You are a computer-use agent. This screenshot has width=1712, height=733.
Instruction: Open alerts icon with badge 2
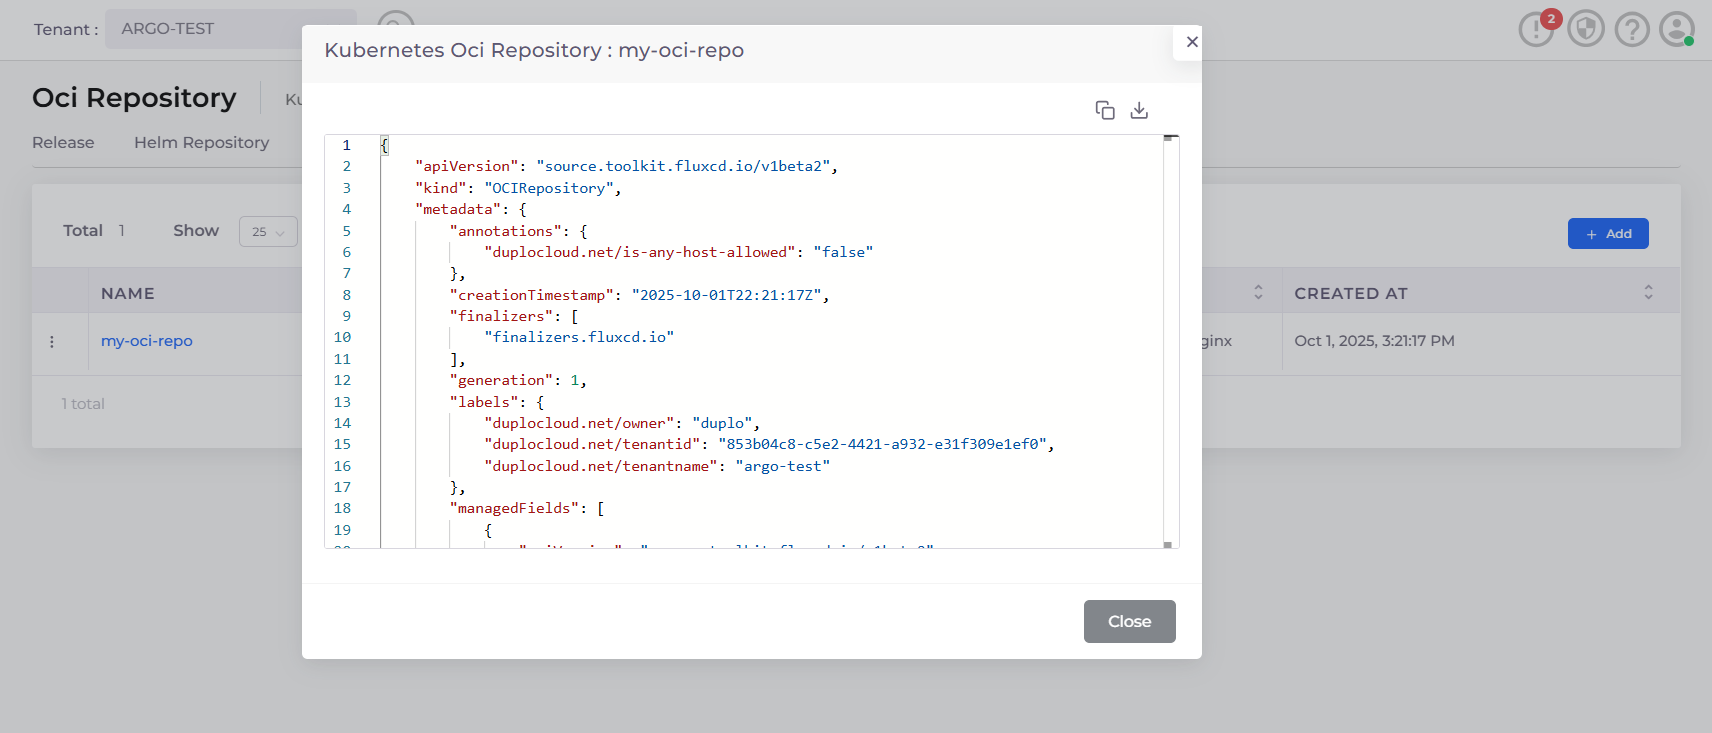click(x=1536, y=29)
